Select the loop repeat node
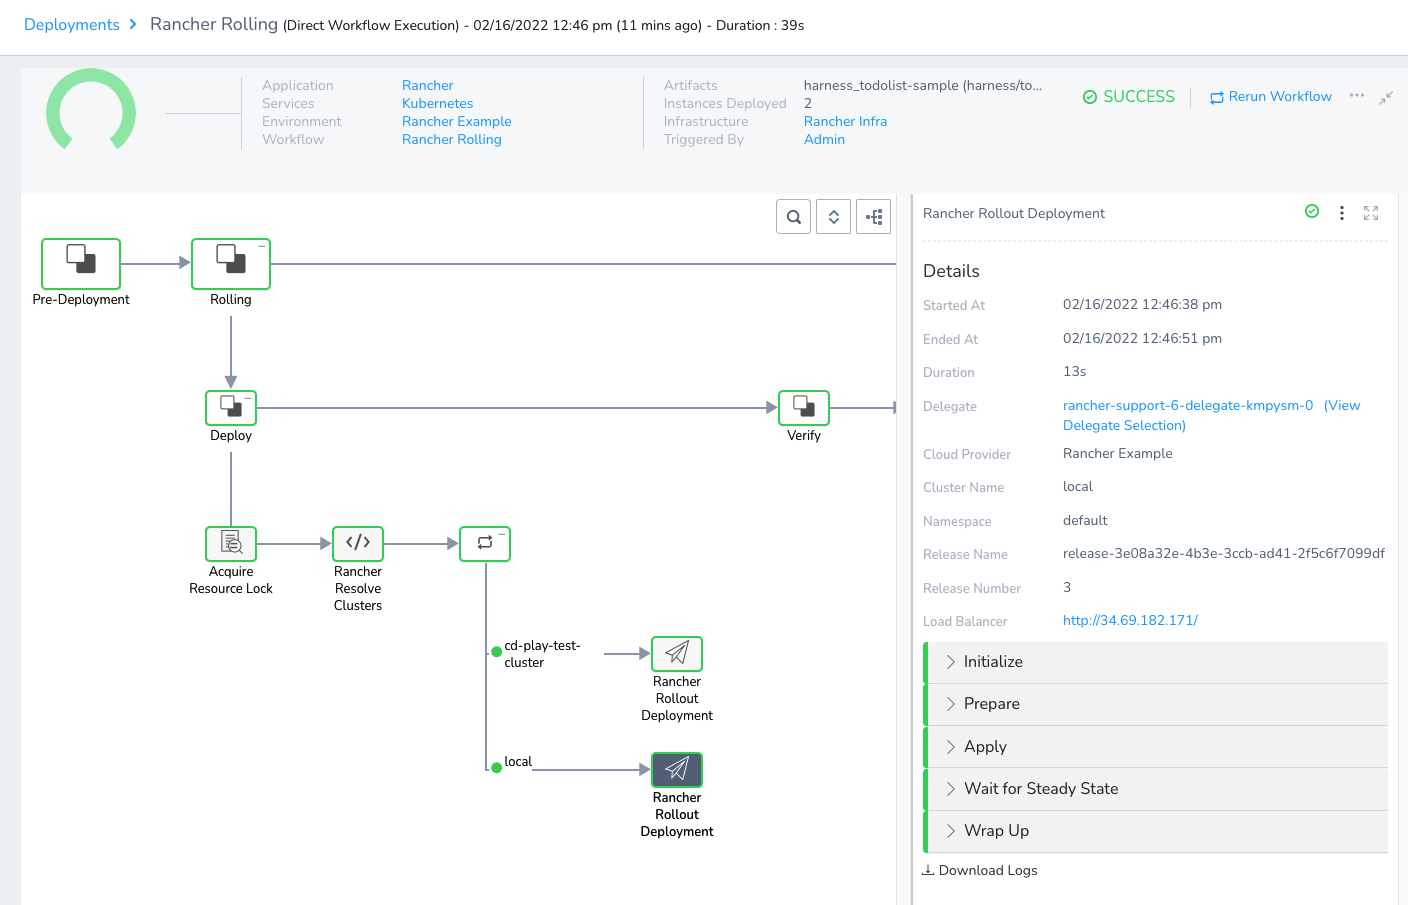 pos(485,544)
